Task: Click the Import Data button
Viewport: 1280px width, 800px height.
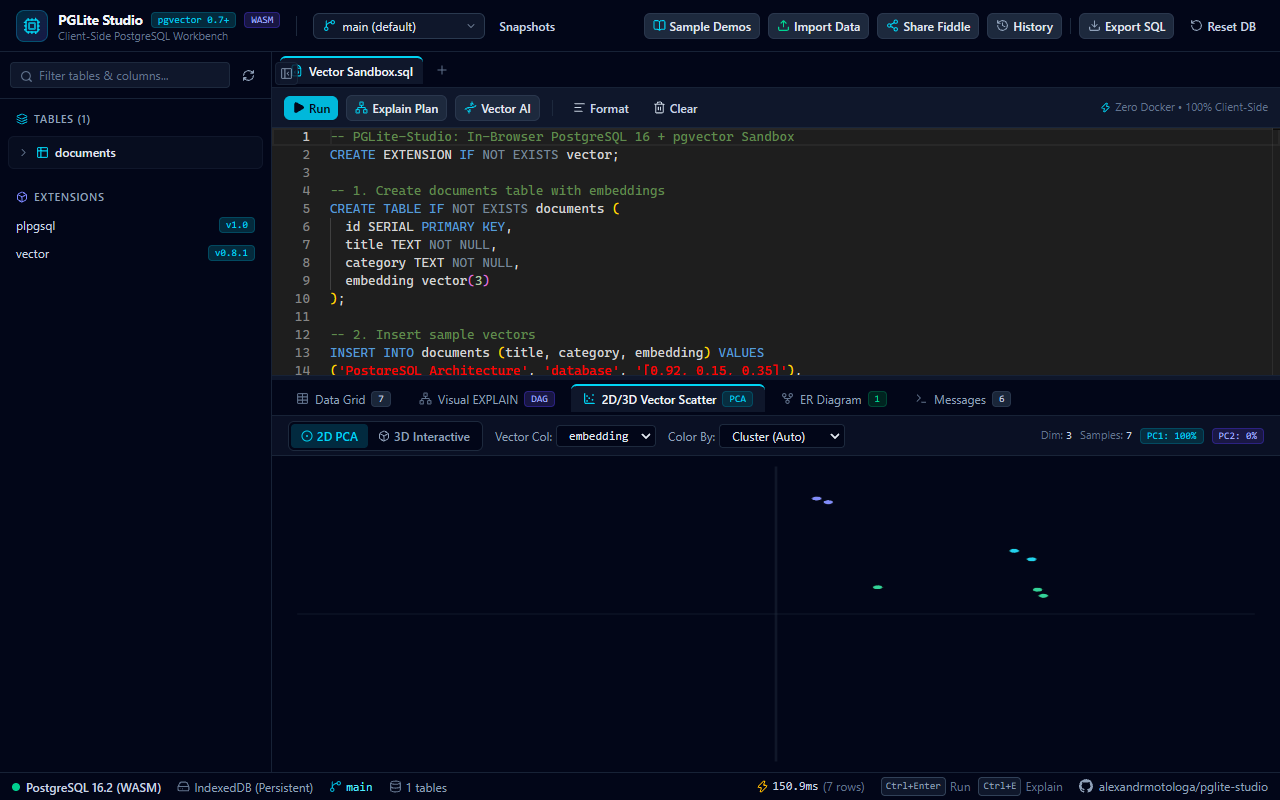Action: pyautogui.click(x=818, y=26)
